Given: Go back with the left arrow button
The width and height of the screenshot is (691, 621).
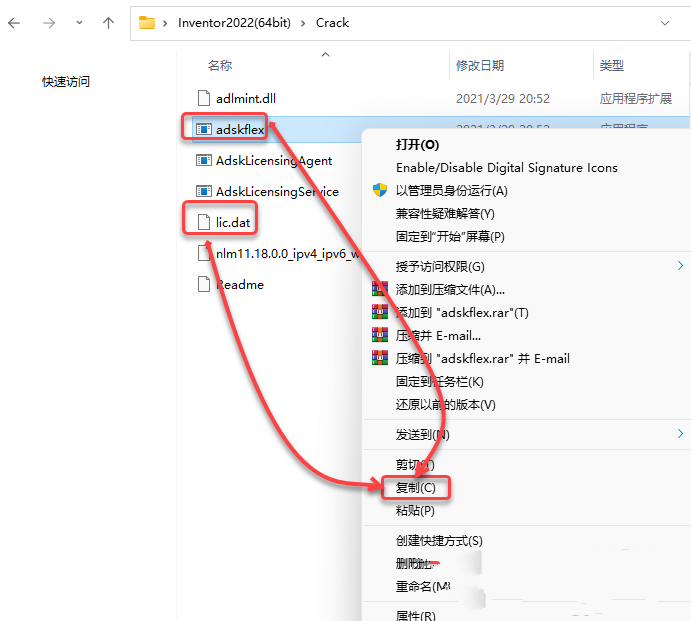Looking at the screenshot, I should pos(14,23).
